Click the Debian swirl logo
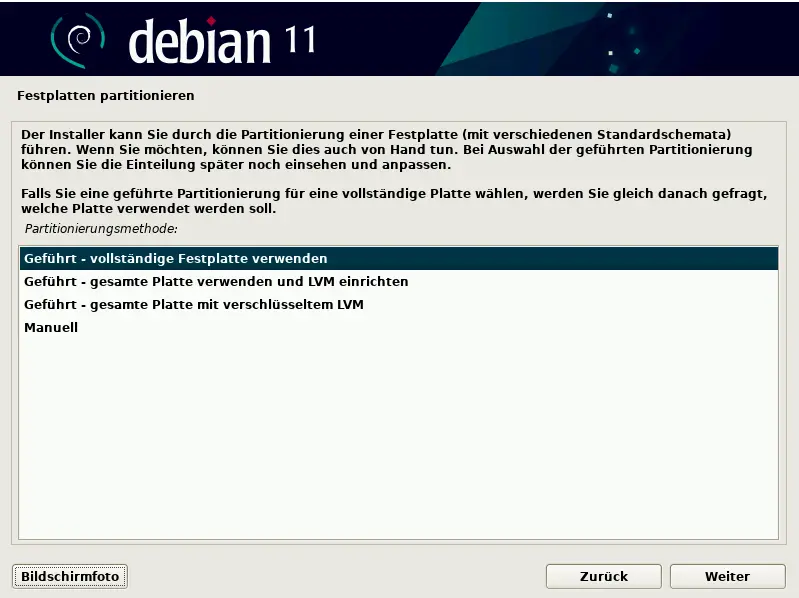Viewport: 799px width, 598px height. pyautogui.click(x=79, y=39)
